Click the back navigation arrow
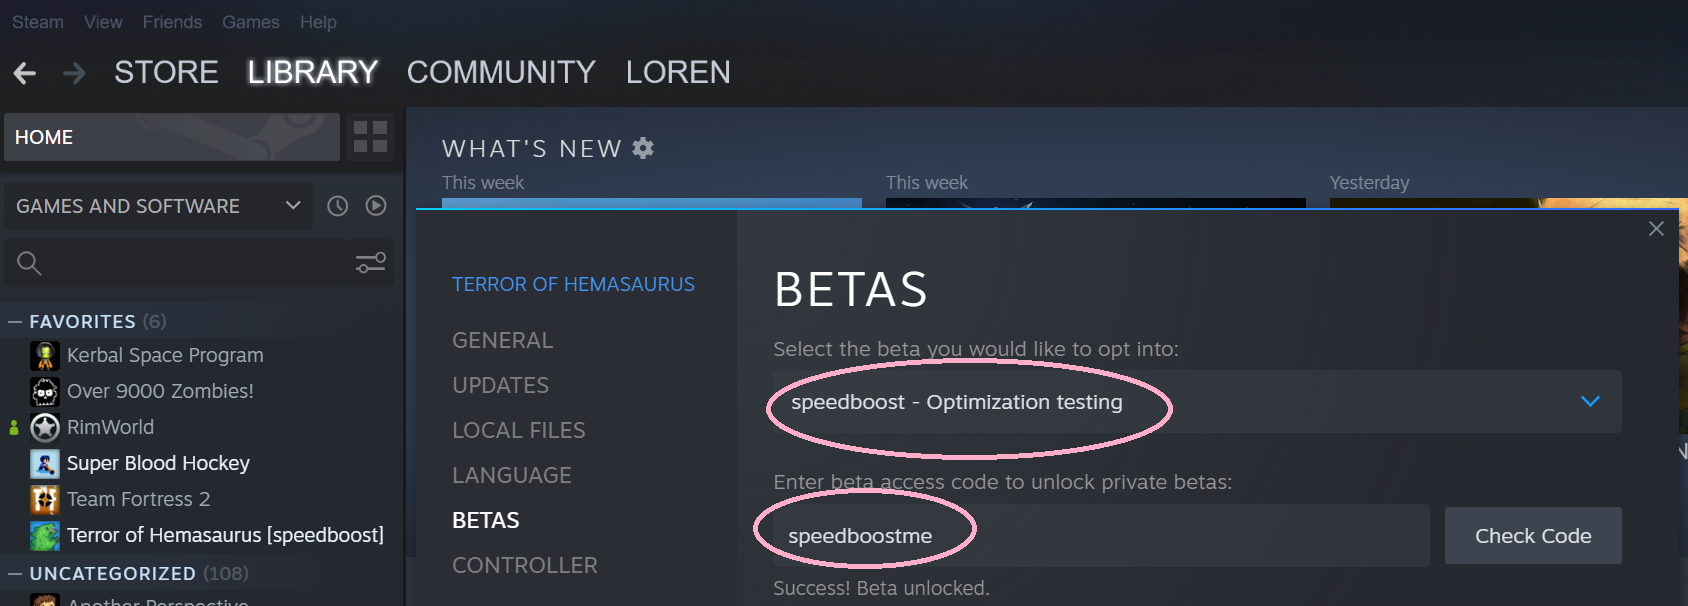 25,73
